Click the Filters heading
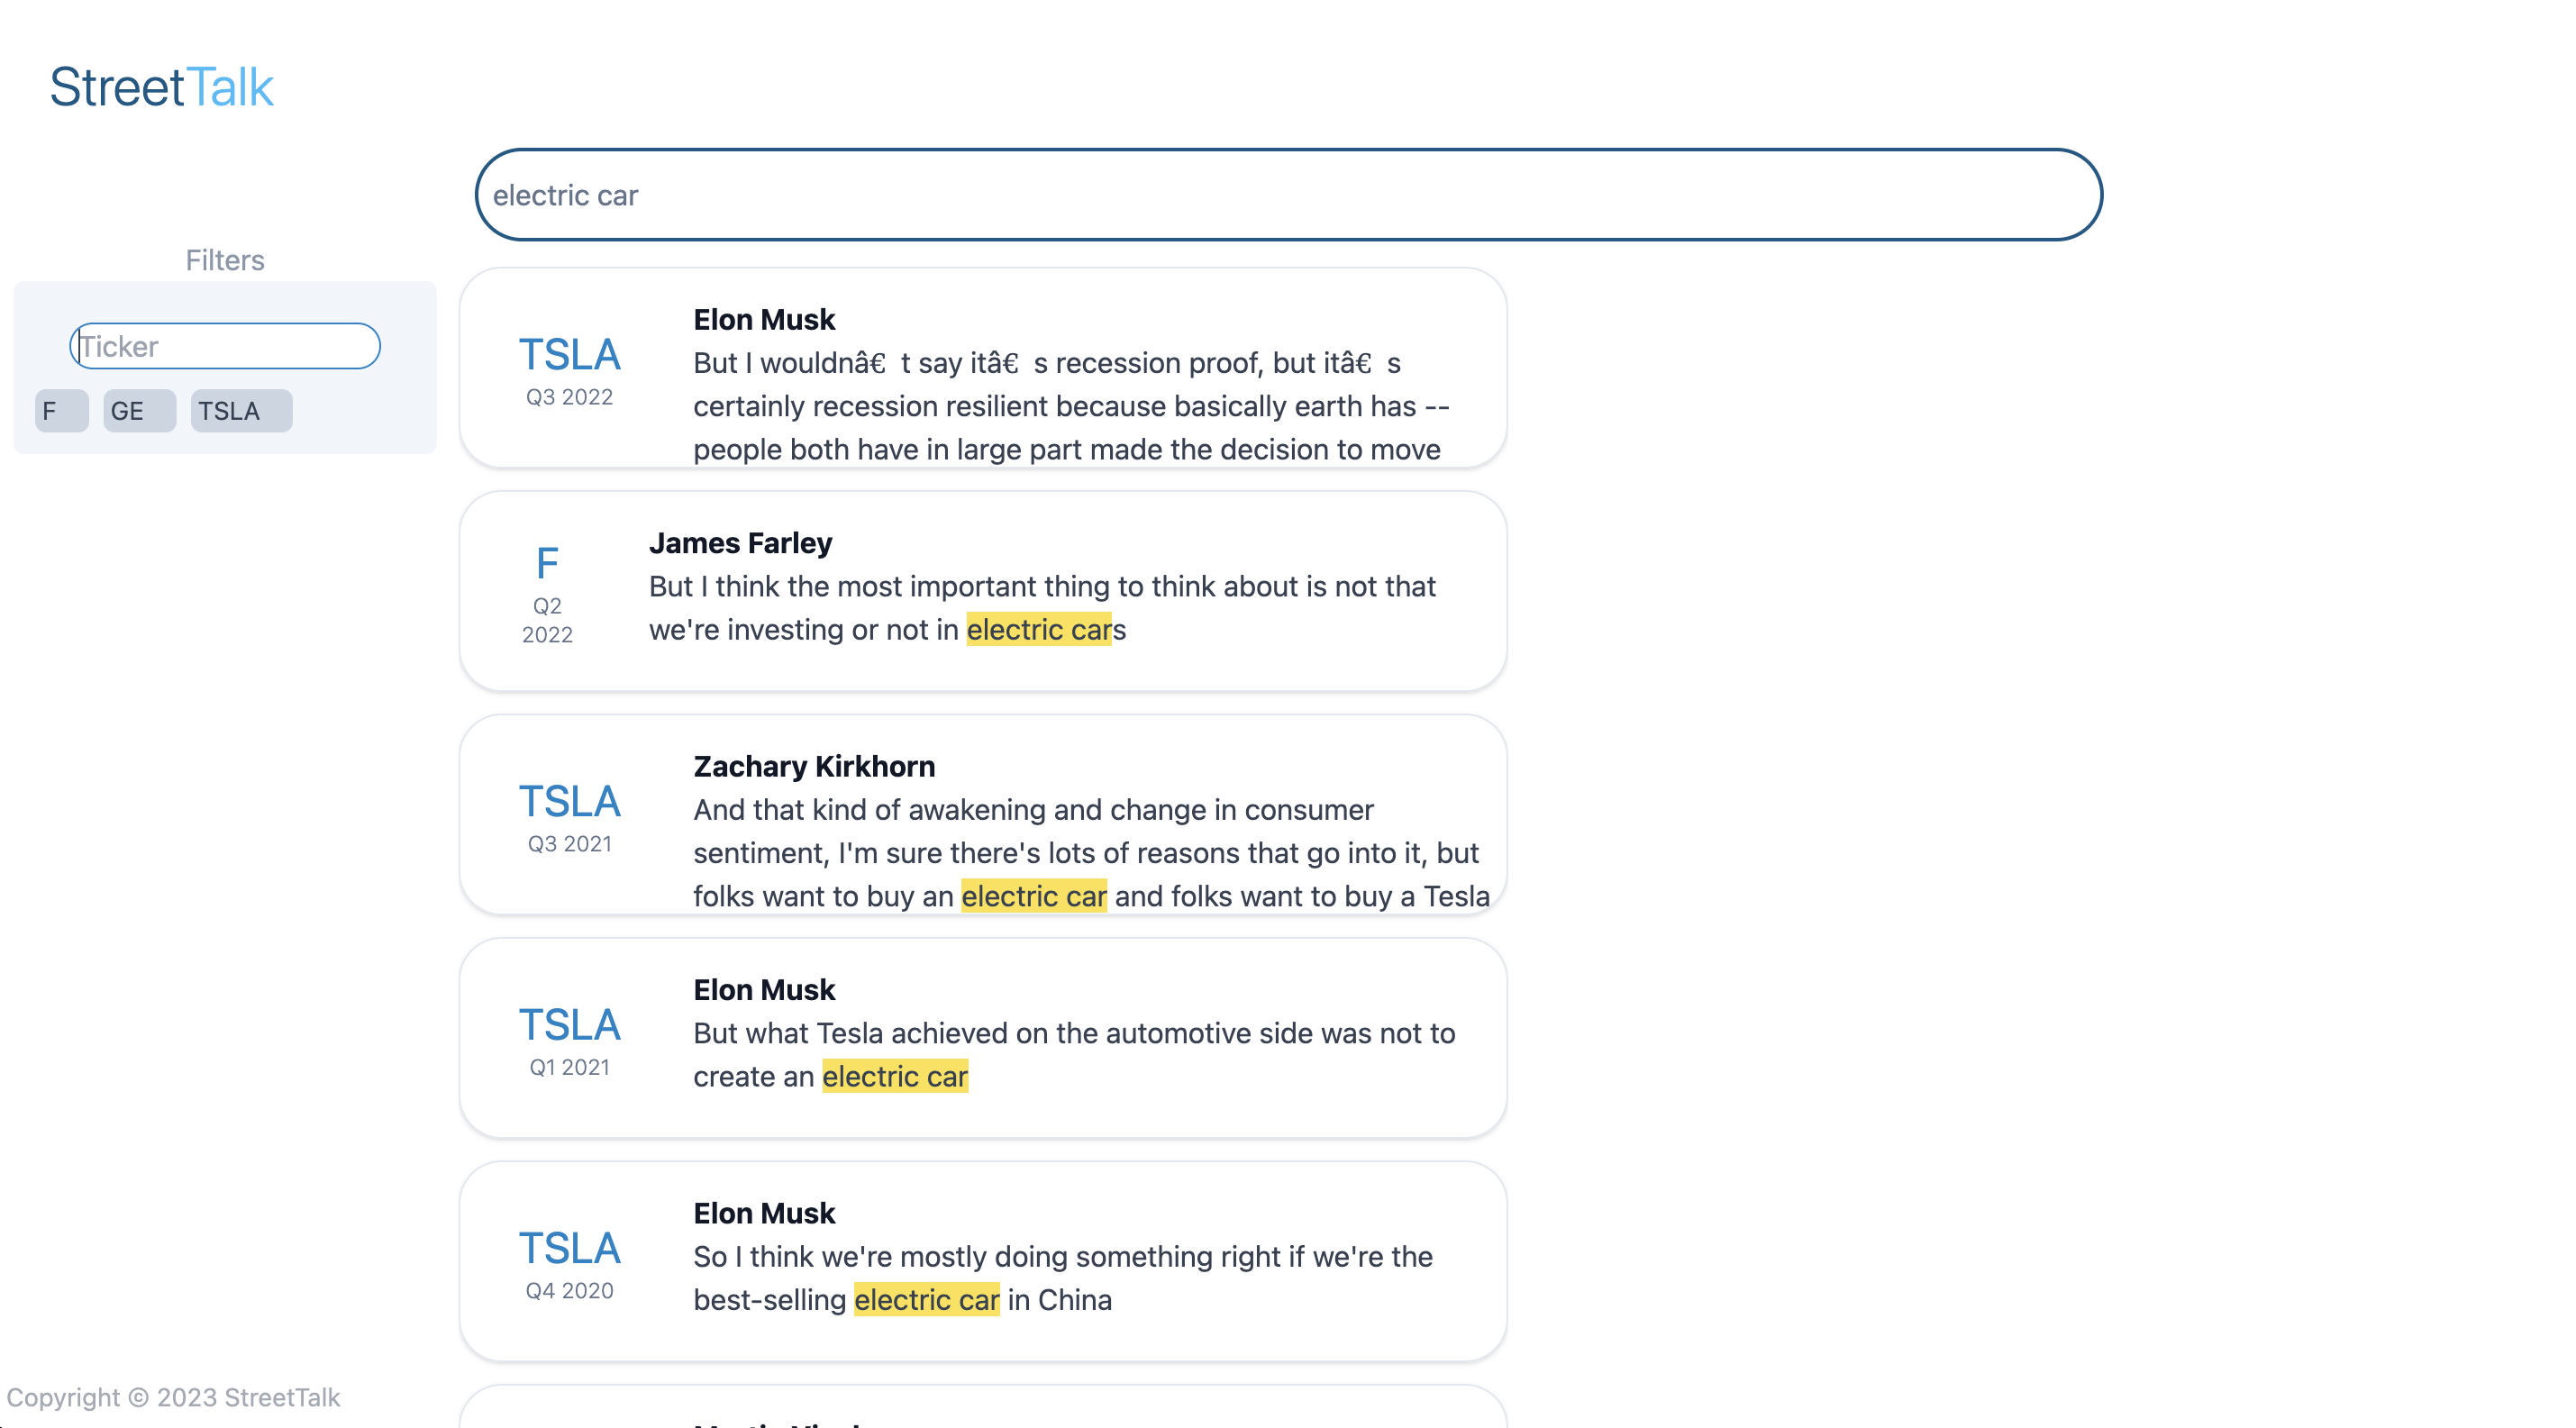Screen dimensions: 2576x1428 [x=225, y=260]
